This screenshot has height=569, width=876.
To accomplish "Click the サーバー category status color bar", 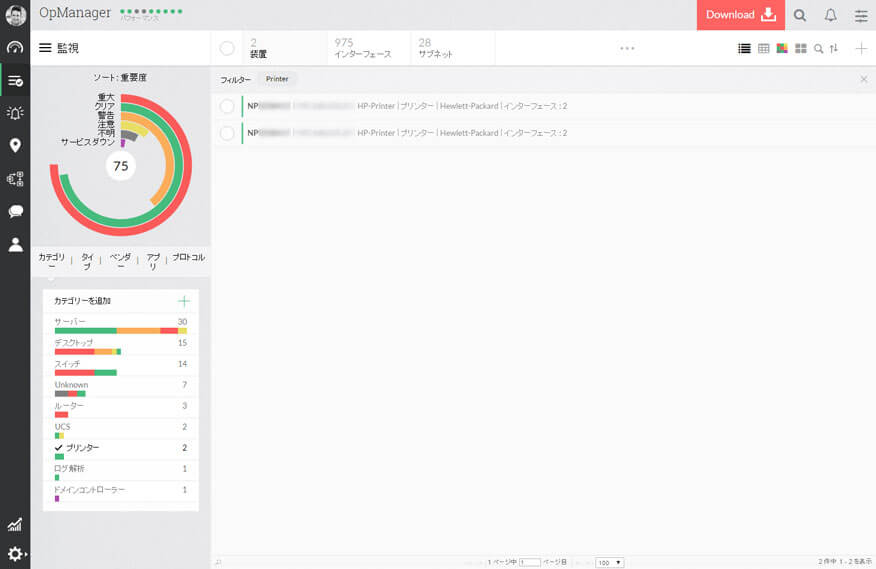I will [x=120, y=330].
